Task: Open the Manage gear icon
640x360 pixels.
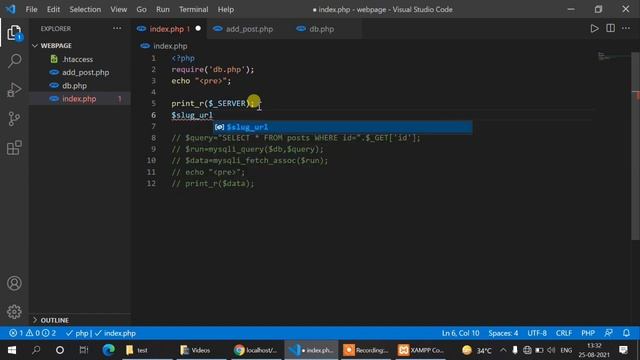Action: (14, 312)
